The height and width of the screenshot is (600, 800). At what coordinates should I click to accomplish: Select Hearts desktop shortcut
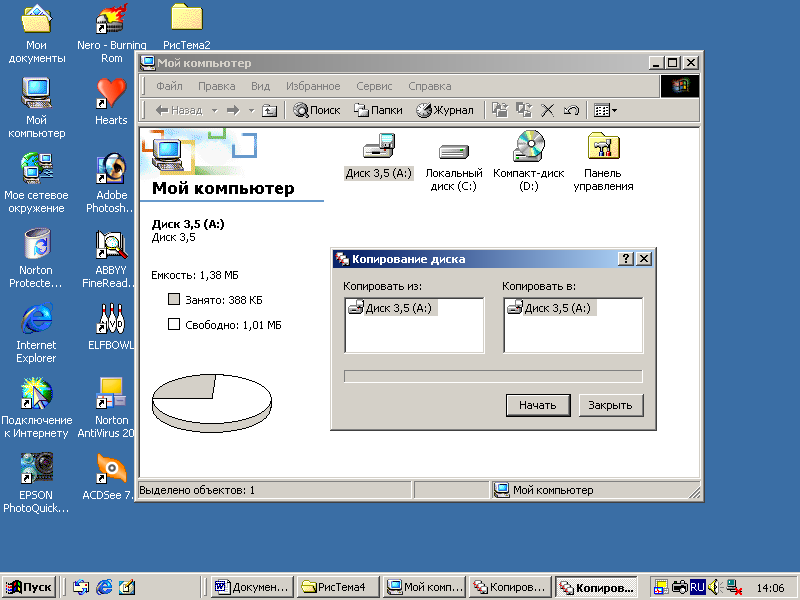click(x=111, y=102)
